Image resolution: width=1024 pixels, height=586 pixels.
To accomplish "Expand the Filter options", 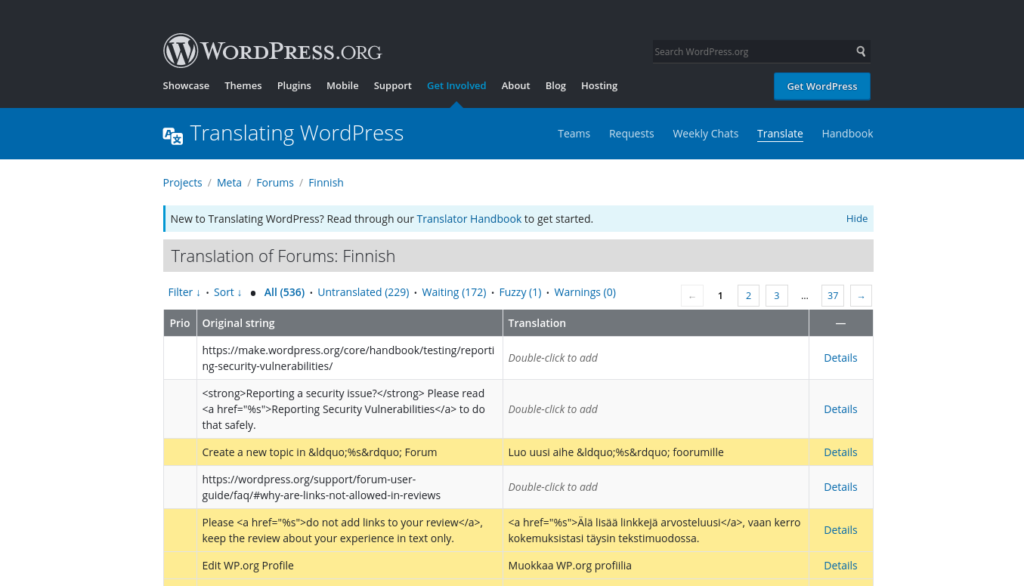I will click(184, 293).
